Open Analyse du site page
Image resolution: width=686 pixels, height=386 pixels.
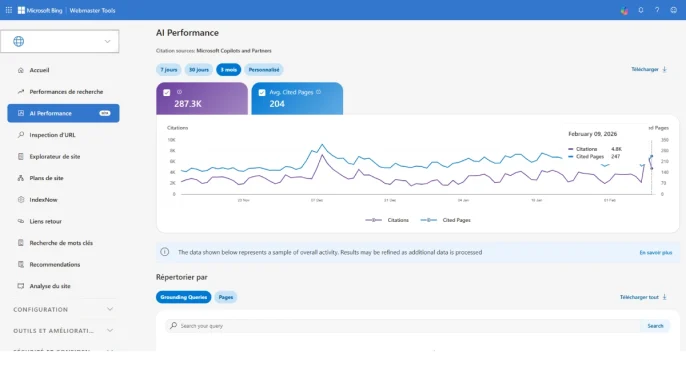(x=50, y=286)
